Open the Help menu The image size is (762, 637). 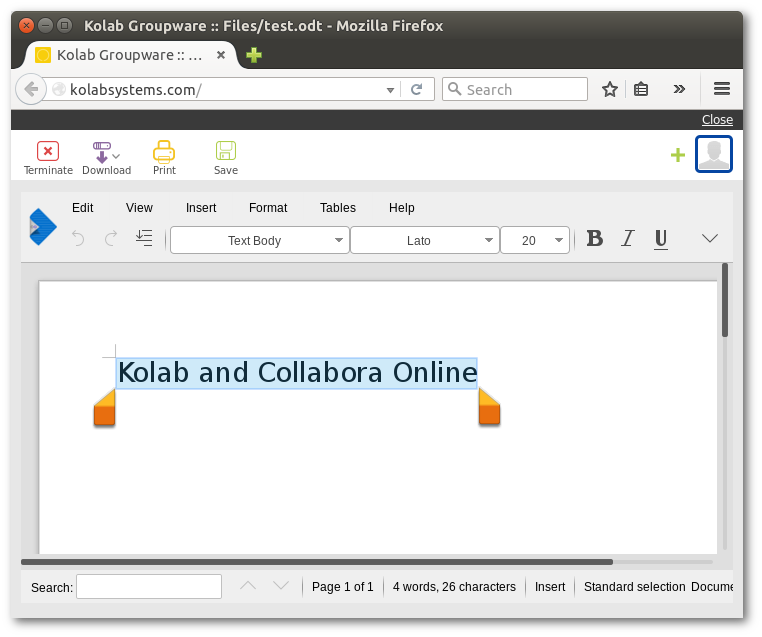[401, 207]
